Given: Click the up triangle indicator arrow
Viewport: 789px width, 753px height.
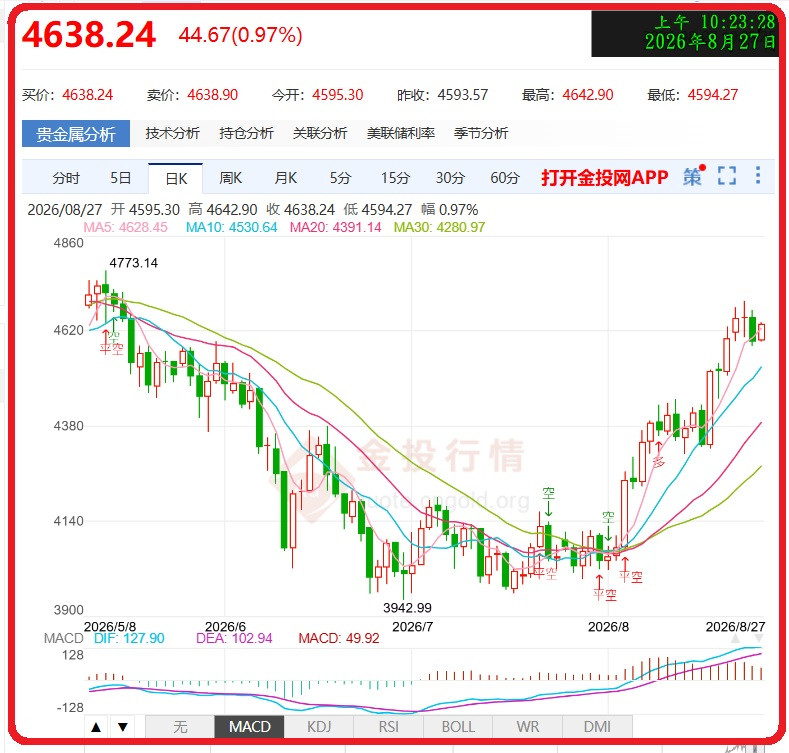Looking at the screenshot, I should coord(96,727).
